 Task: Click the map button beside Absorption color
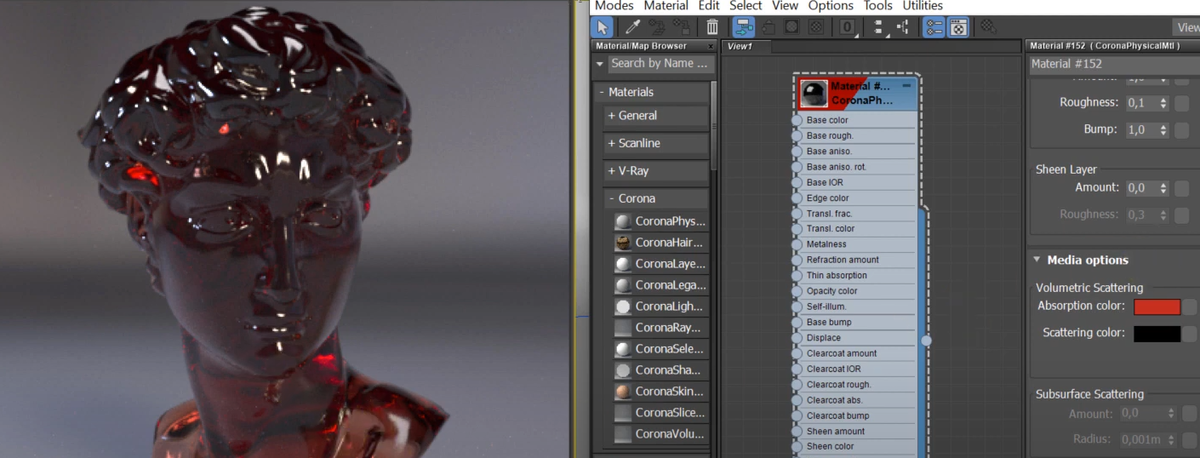pos(1190,307)
